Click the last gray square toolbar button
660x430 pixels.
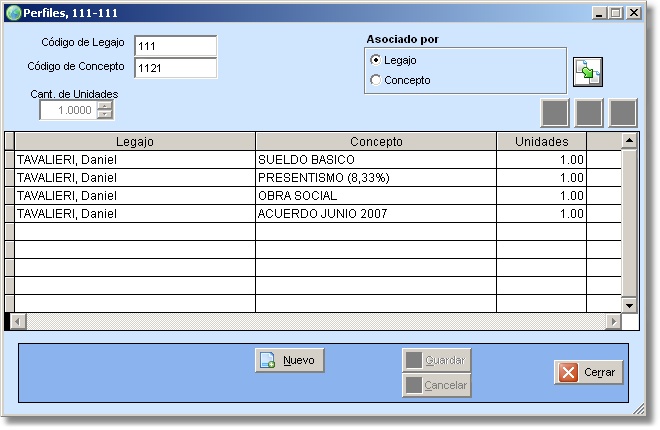pos(623,112)
